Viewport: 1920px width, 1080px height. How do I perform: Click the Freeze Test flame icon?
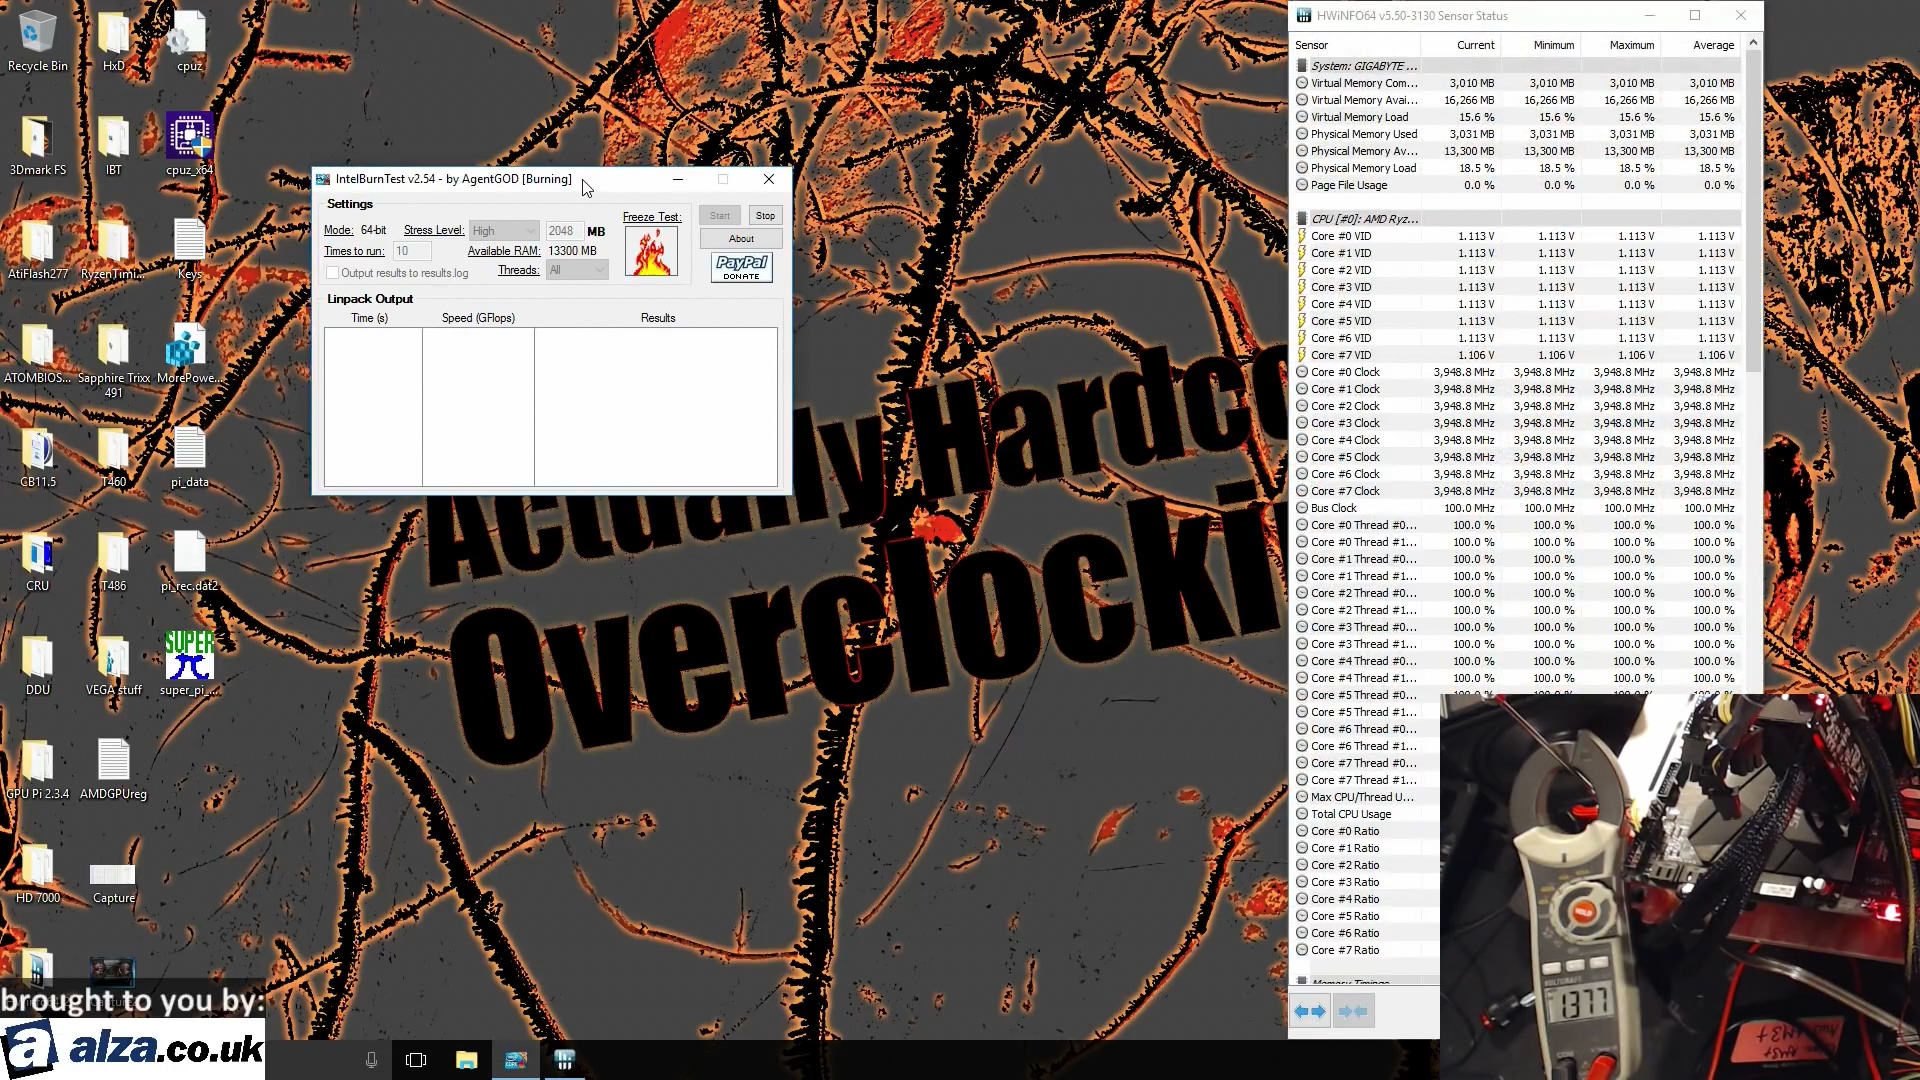(651, 251)
